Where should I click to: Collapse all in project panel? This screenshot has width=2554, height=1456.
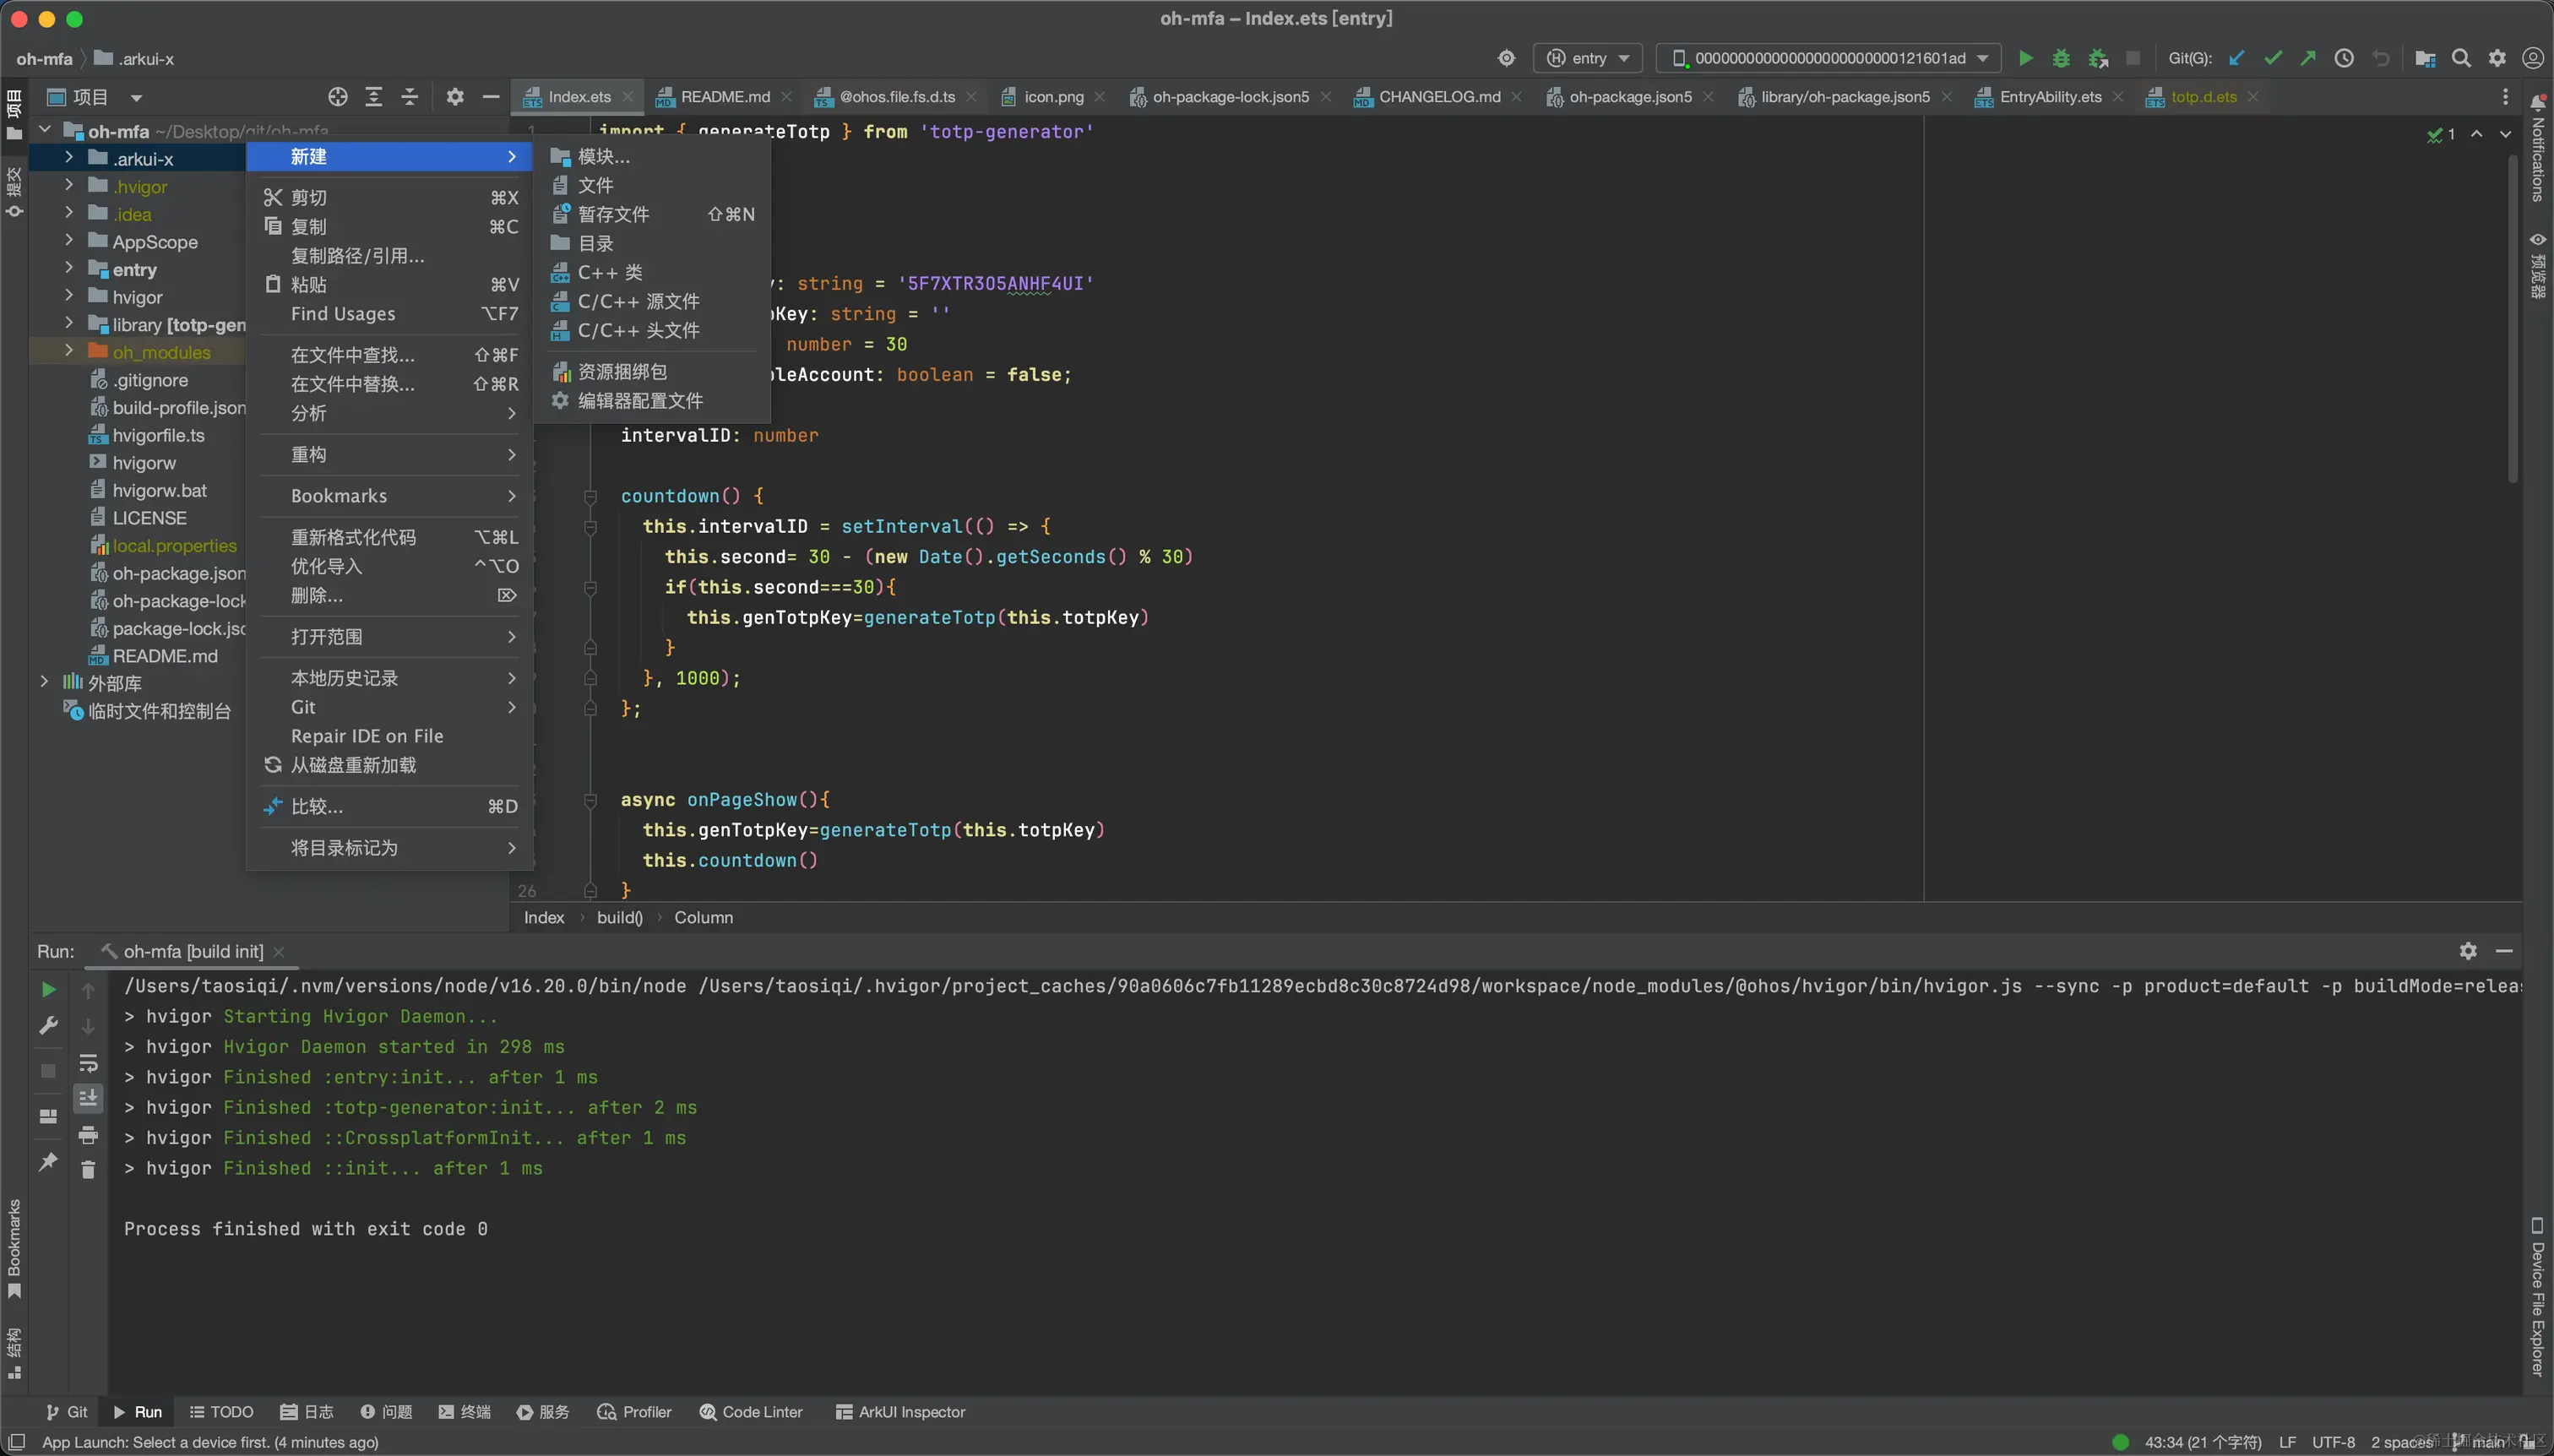410,97
